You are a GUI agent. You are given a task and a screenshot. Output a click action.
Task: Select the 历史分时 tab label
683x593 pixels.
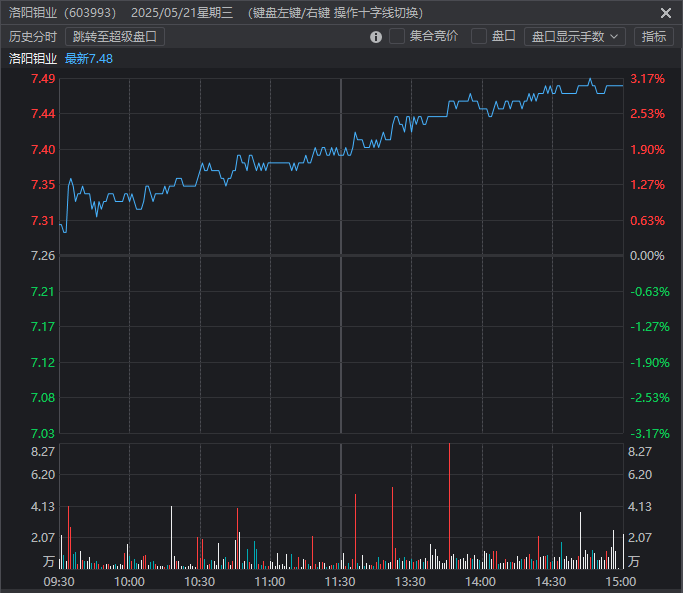tap(32, 37)
